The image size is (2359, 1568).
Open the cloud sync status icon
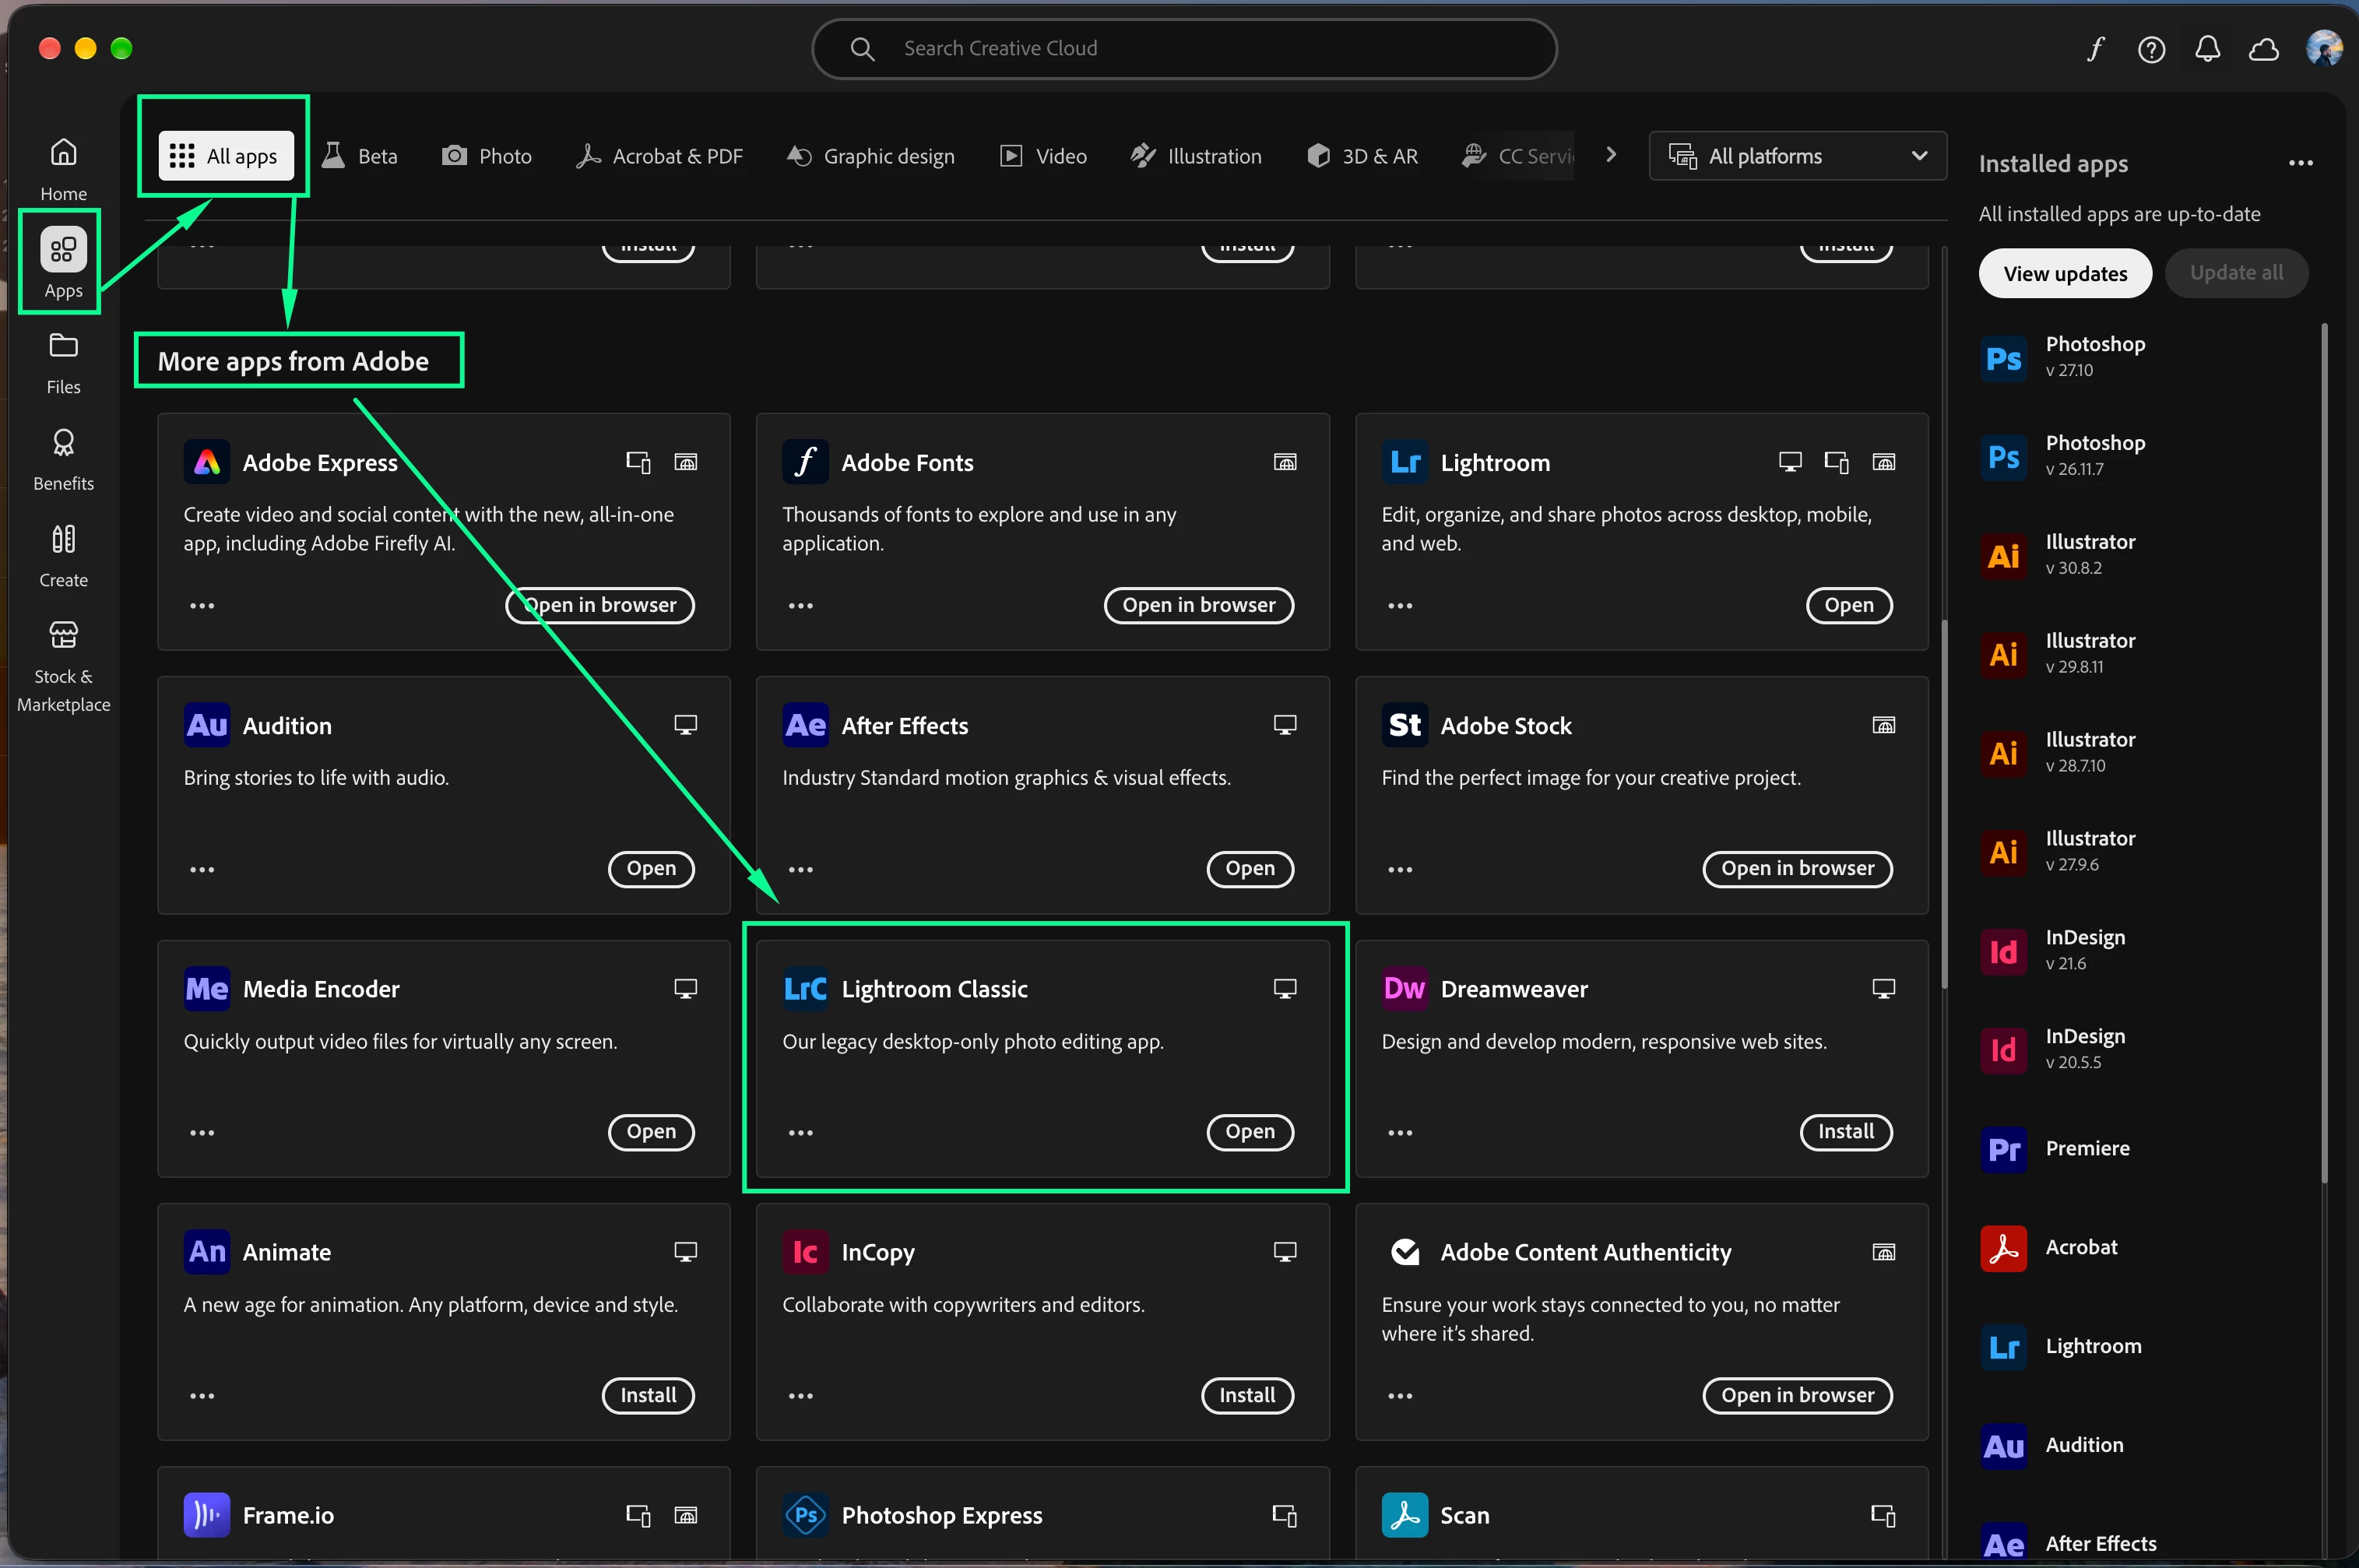point(2263,49)
